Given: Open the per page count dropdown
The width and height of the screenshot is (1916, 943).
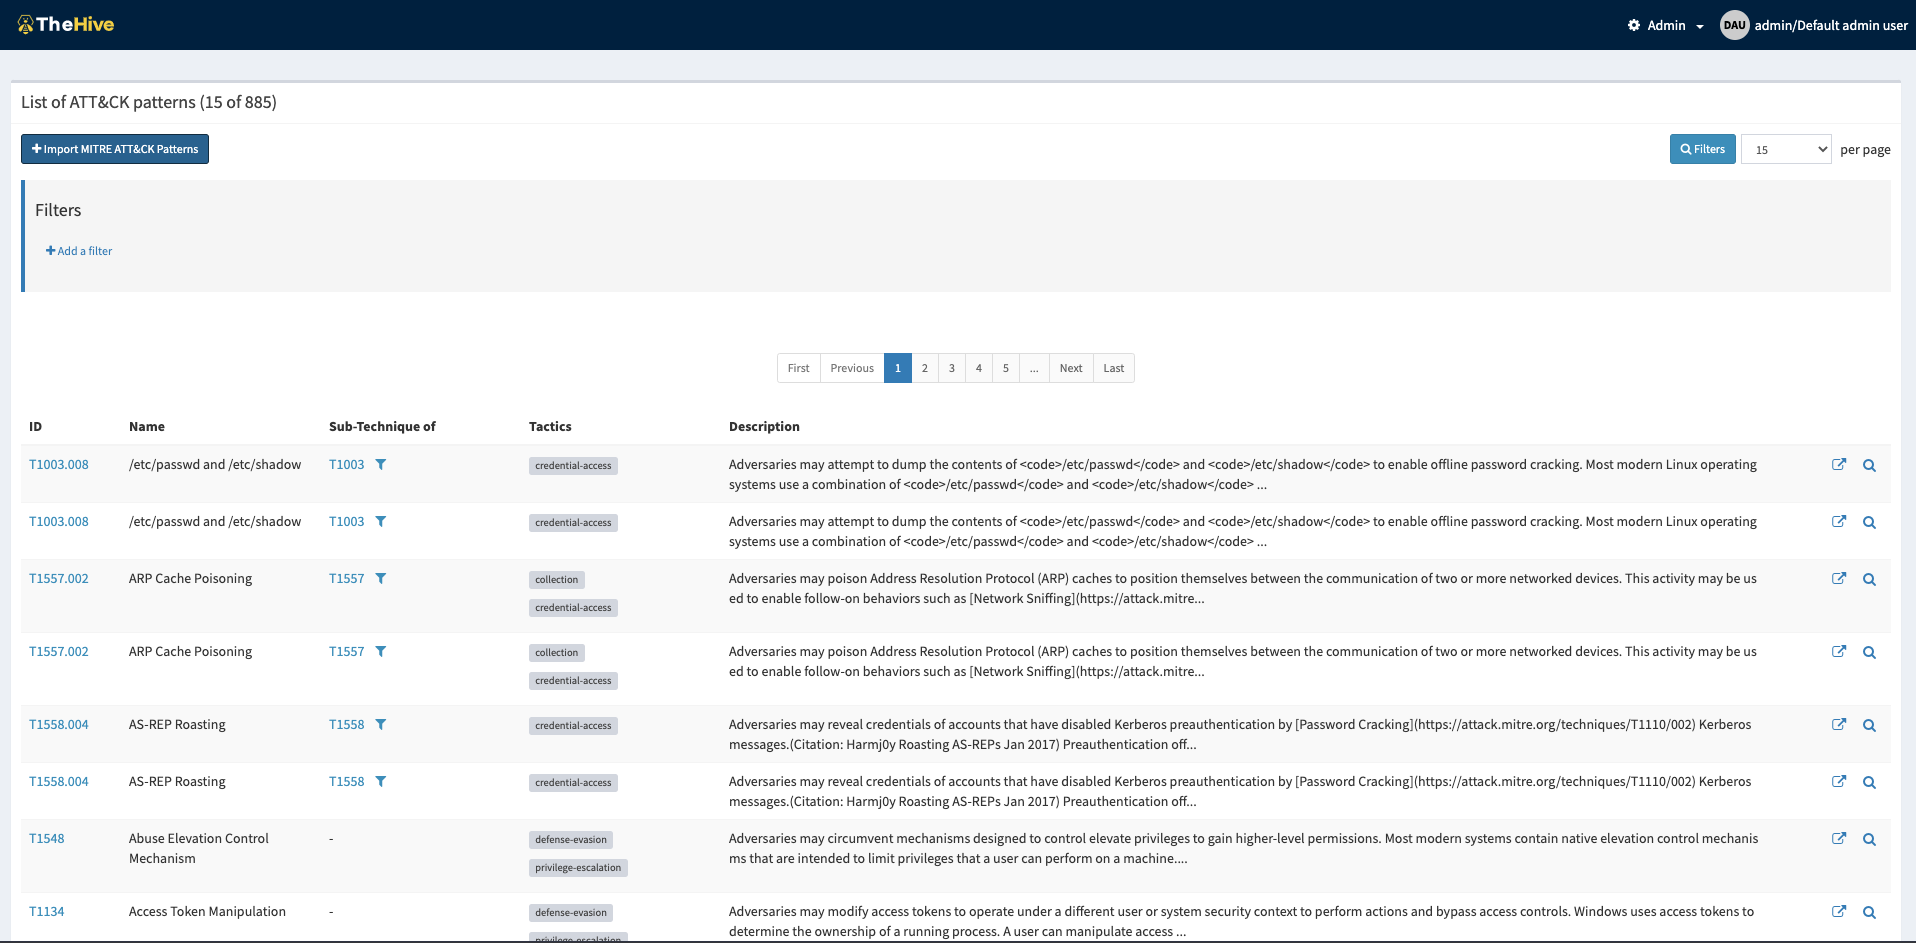Looking at the screenshot, I should [x=1786, y=149].
